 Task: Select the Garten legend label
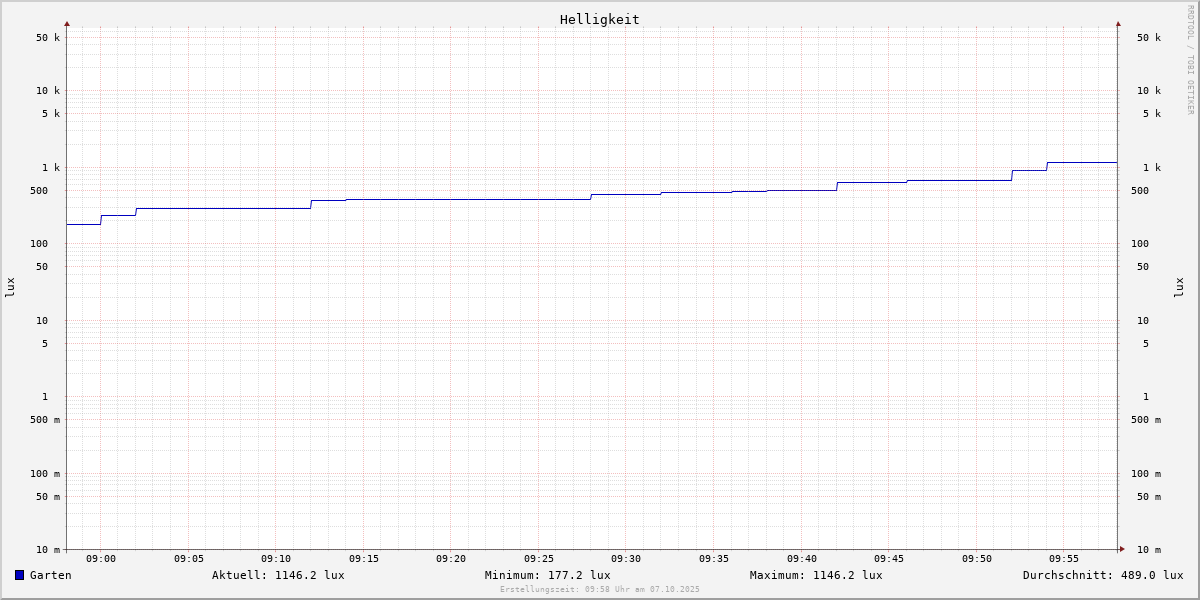click(x=50, y=575)
